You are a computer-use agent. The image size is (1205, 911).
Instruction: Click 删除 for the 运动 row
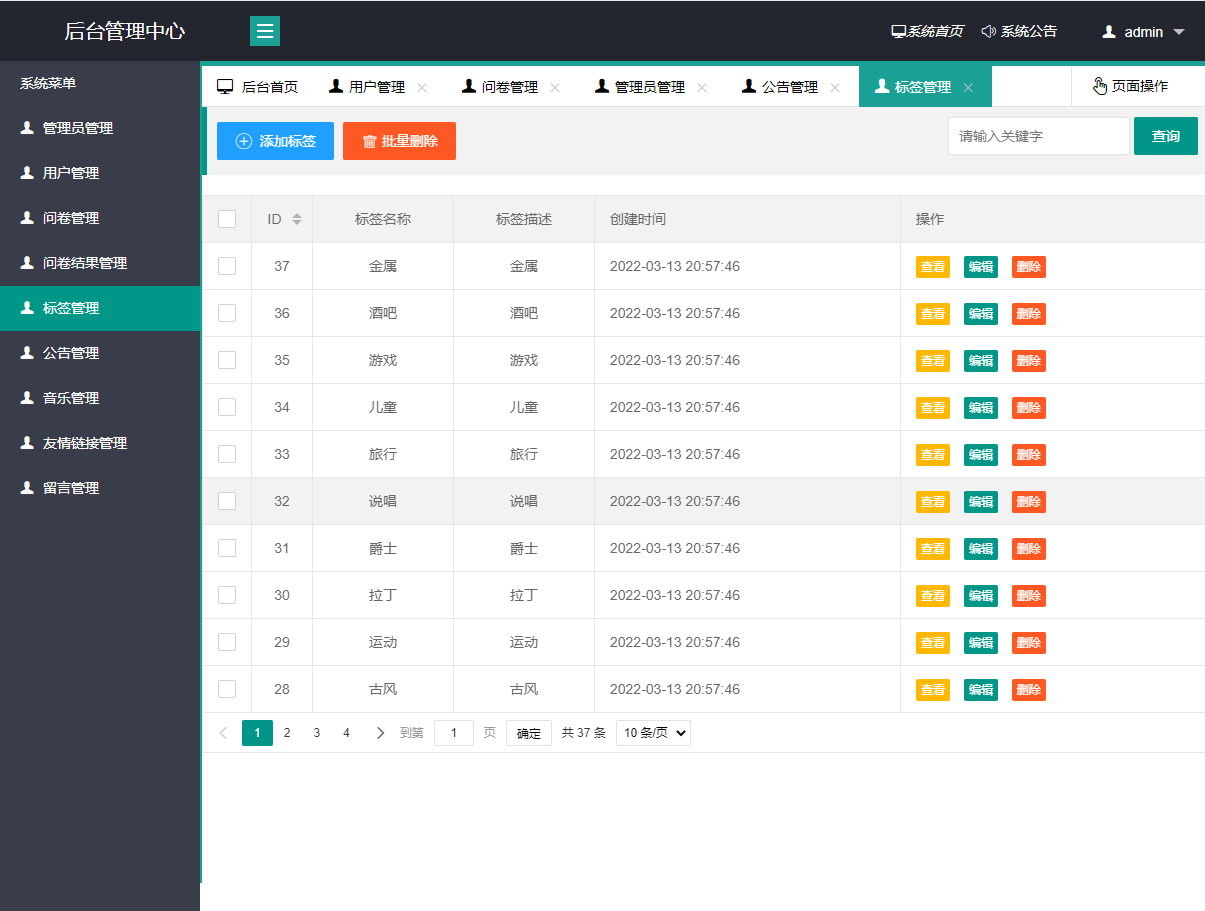tap(1029, 643)
